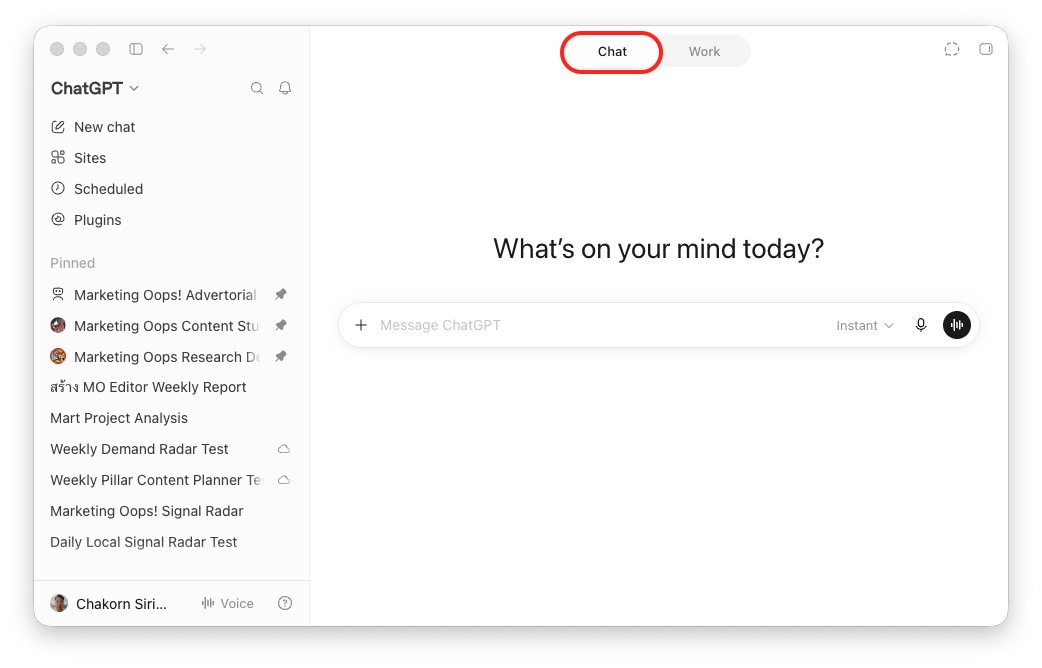
Task: Open Weekly Pillar Content Planner chat
Action: [x=157, y=480]
